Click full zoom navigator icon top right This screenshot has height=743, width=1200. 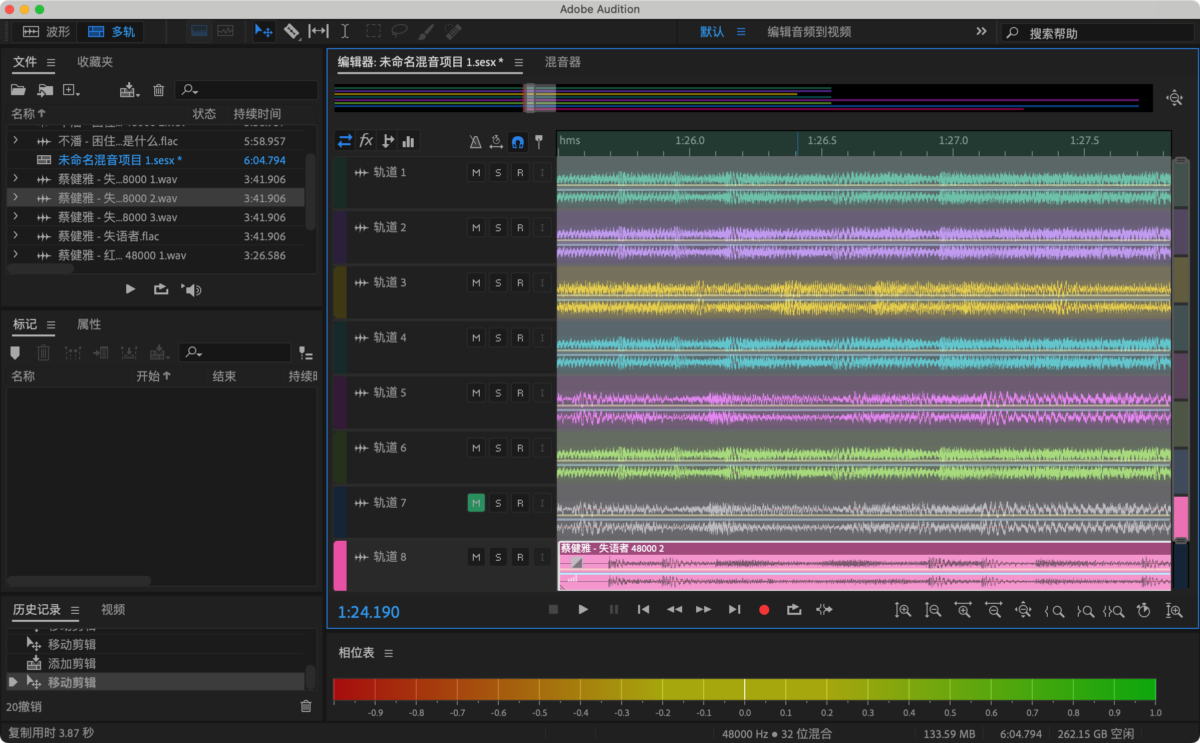pos(1174,98)
